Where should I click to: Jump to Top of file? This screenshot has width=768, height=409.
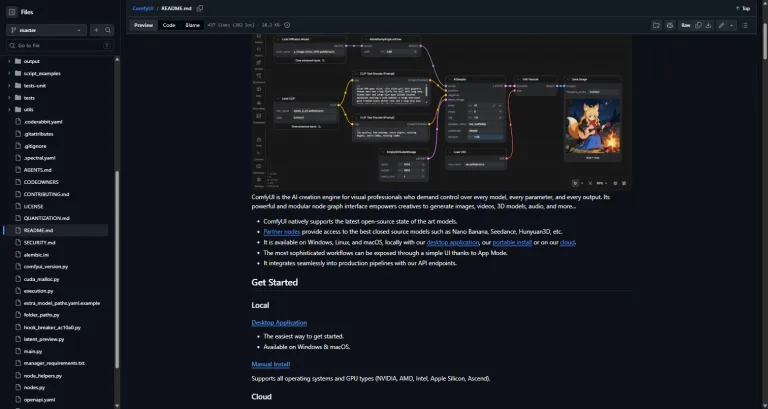point(743,8)
